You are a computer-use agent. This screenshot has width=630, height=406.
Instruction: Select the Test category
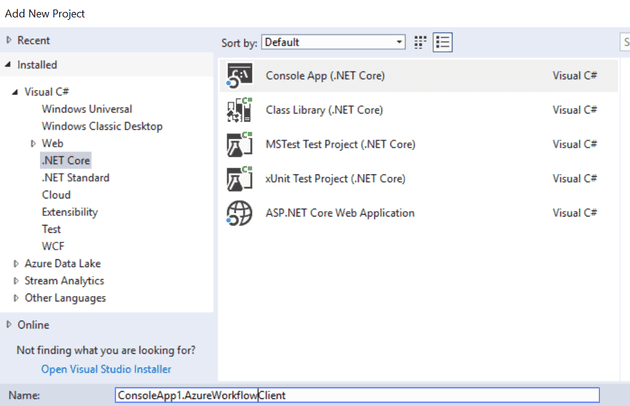pyautogui.click(x=51, y=229)
